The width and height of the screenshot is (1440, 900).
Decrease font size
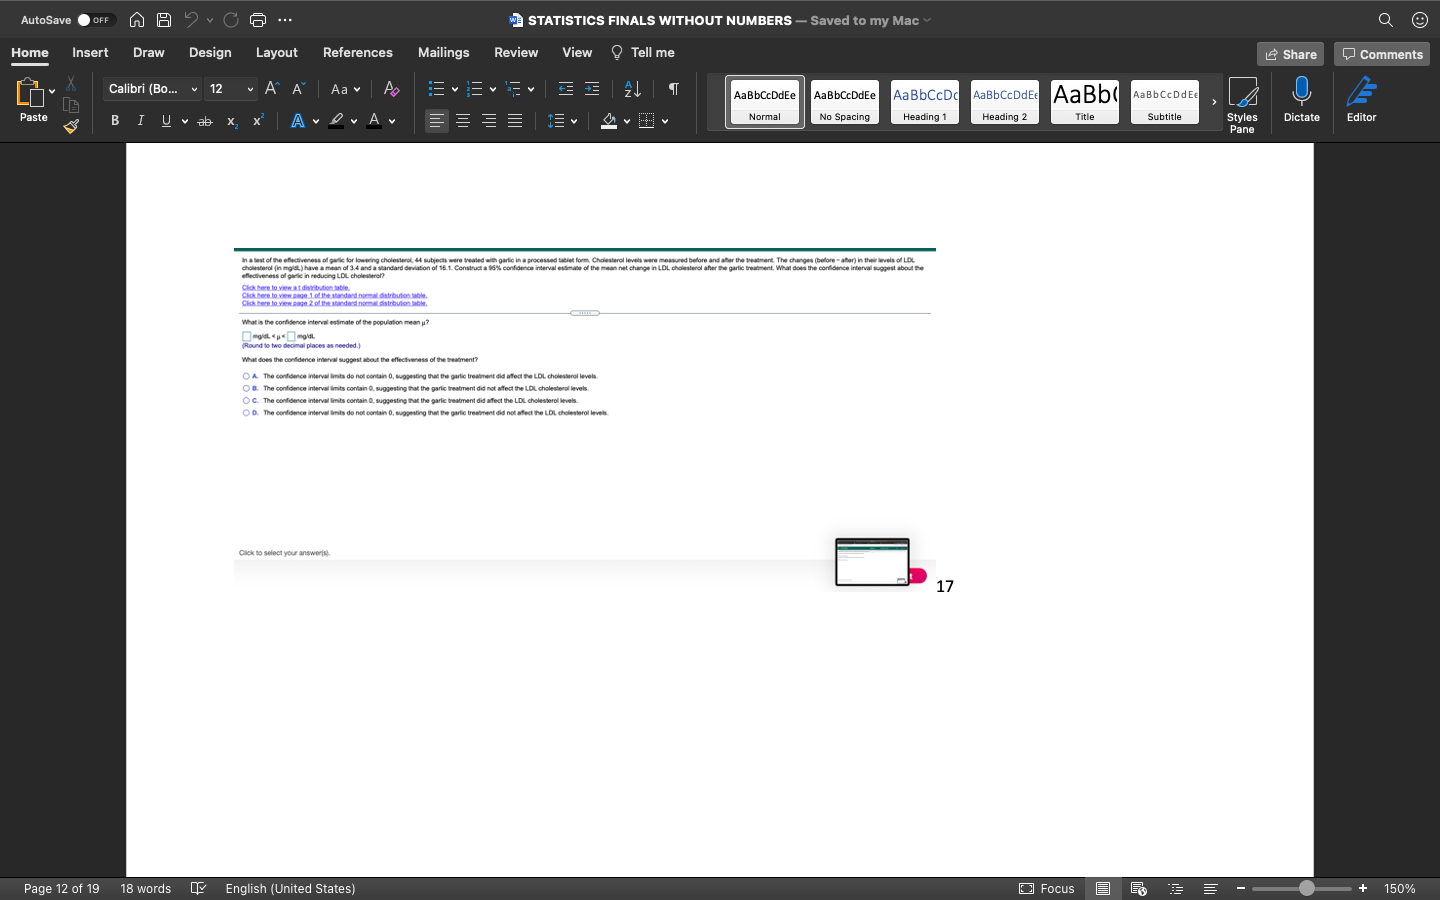[298, 89]
